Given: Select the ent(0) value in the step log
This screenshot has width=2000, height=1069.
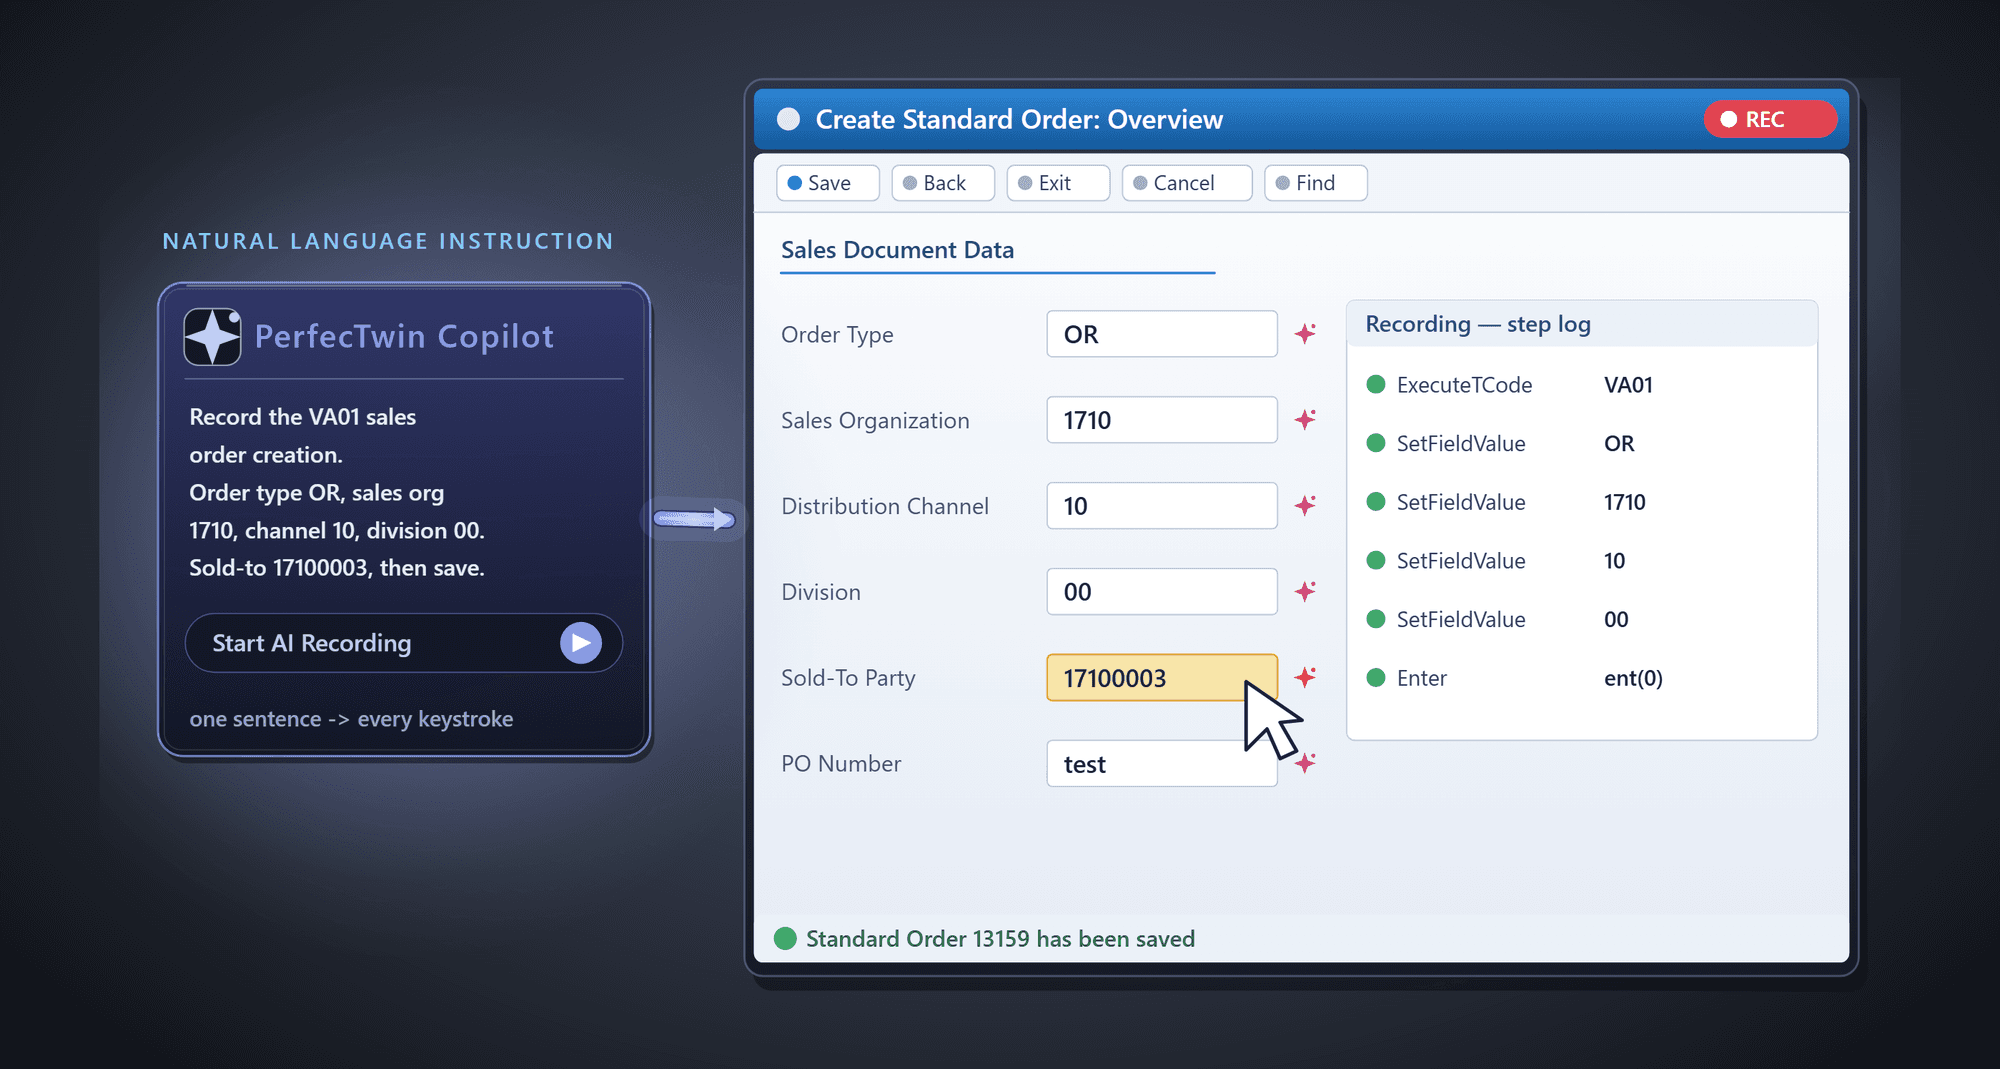Looking at the screenshot, I should click(x=1633, y=678).
